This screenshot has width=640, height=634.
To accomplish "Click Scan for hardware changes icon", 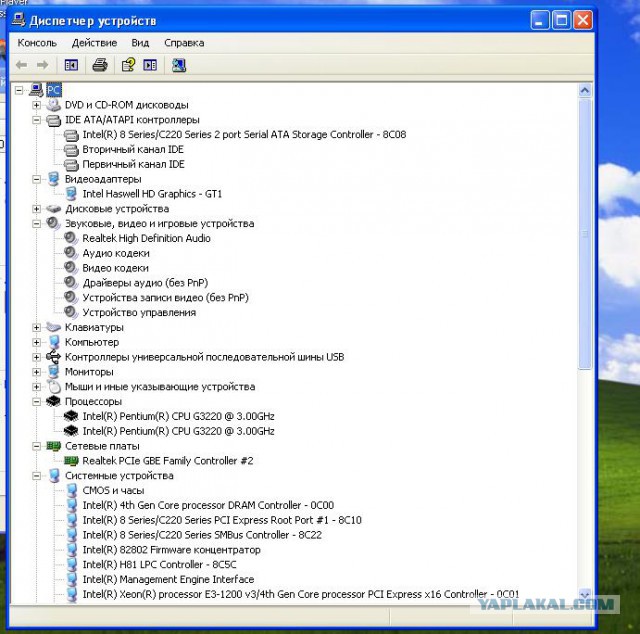I will point(179,65).
